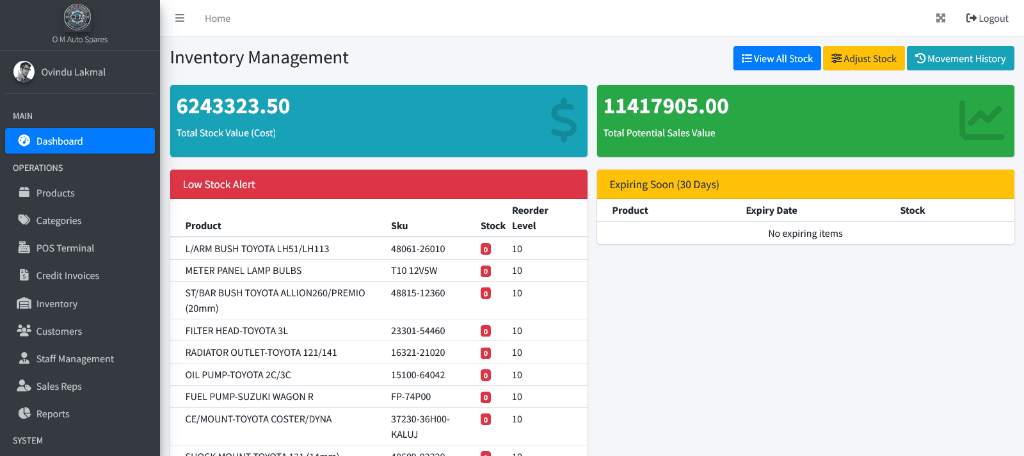The width and height of the screenshot is (1024, 456).
Task: Click the Products box icon
Action: click(24, 193)
